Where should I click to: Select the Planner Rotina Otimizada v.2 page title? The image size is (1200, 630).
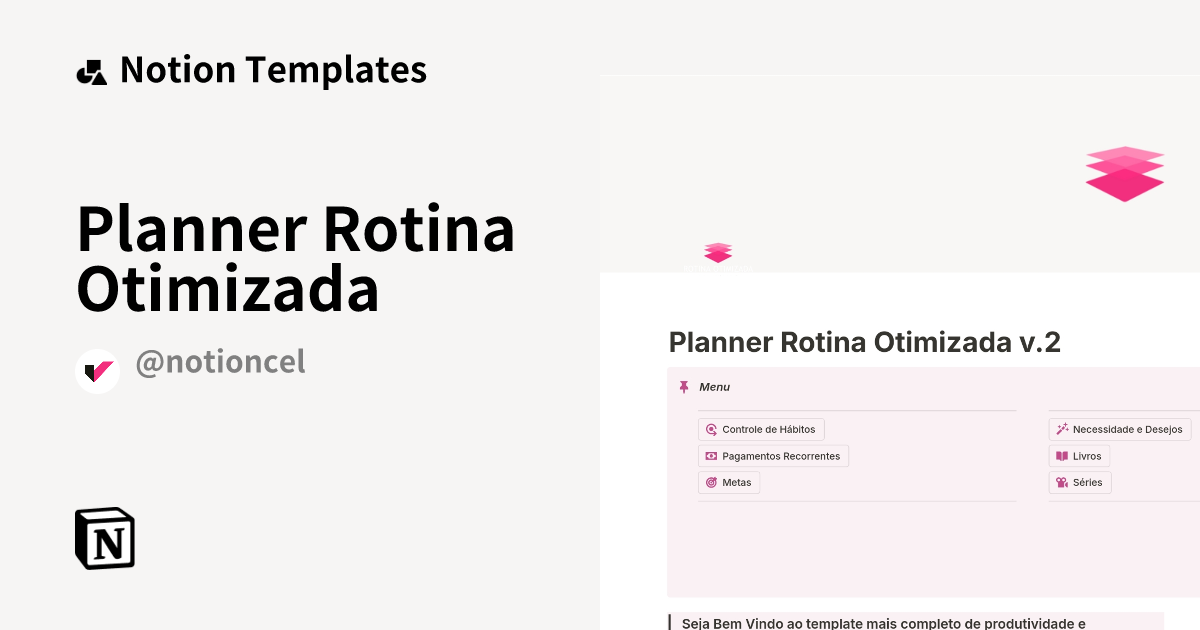click(x=864, y=342)
